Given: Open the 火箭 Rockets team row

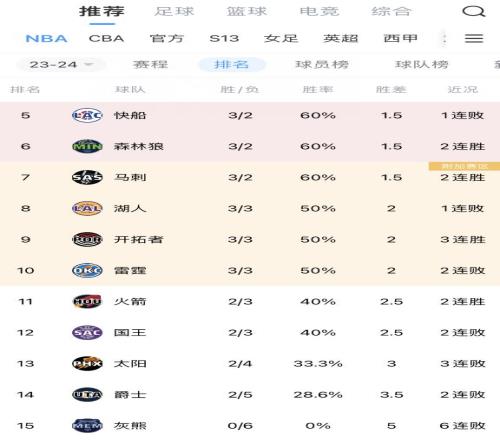Looking at the screenshot, I should tap(250, 301).
